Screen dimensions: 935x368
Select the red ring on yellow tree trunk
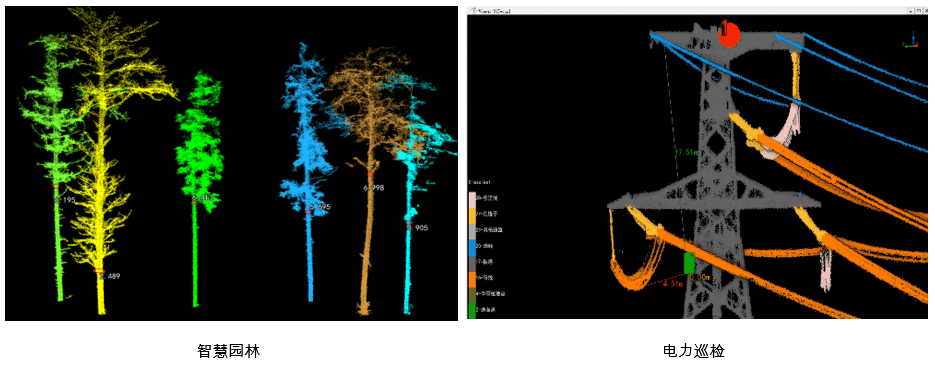click(99, 270)
